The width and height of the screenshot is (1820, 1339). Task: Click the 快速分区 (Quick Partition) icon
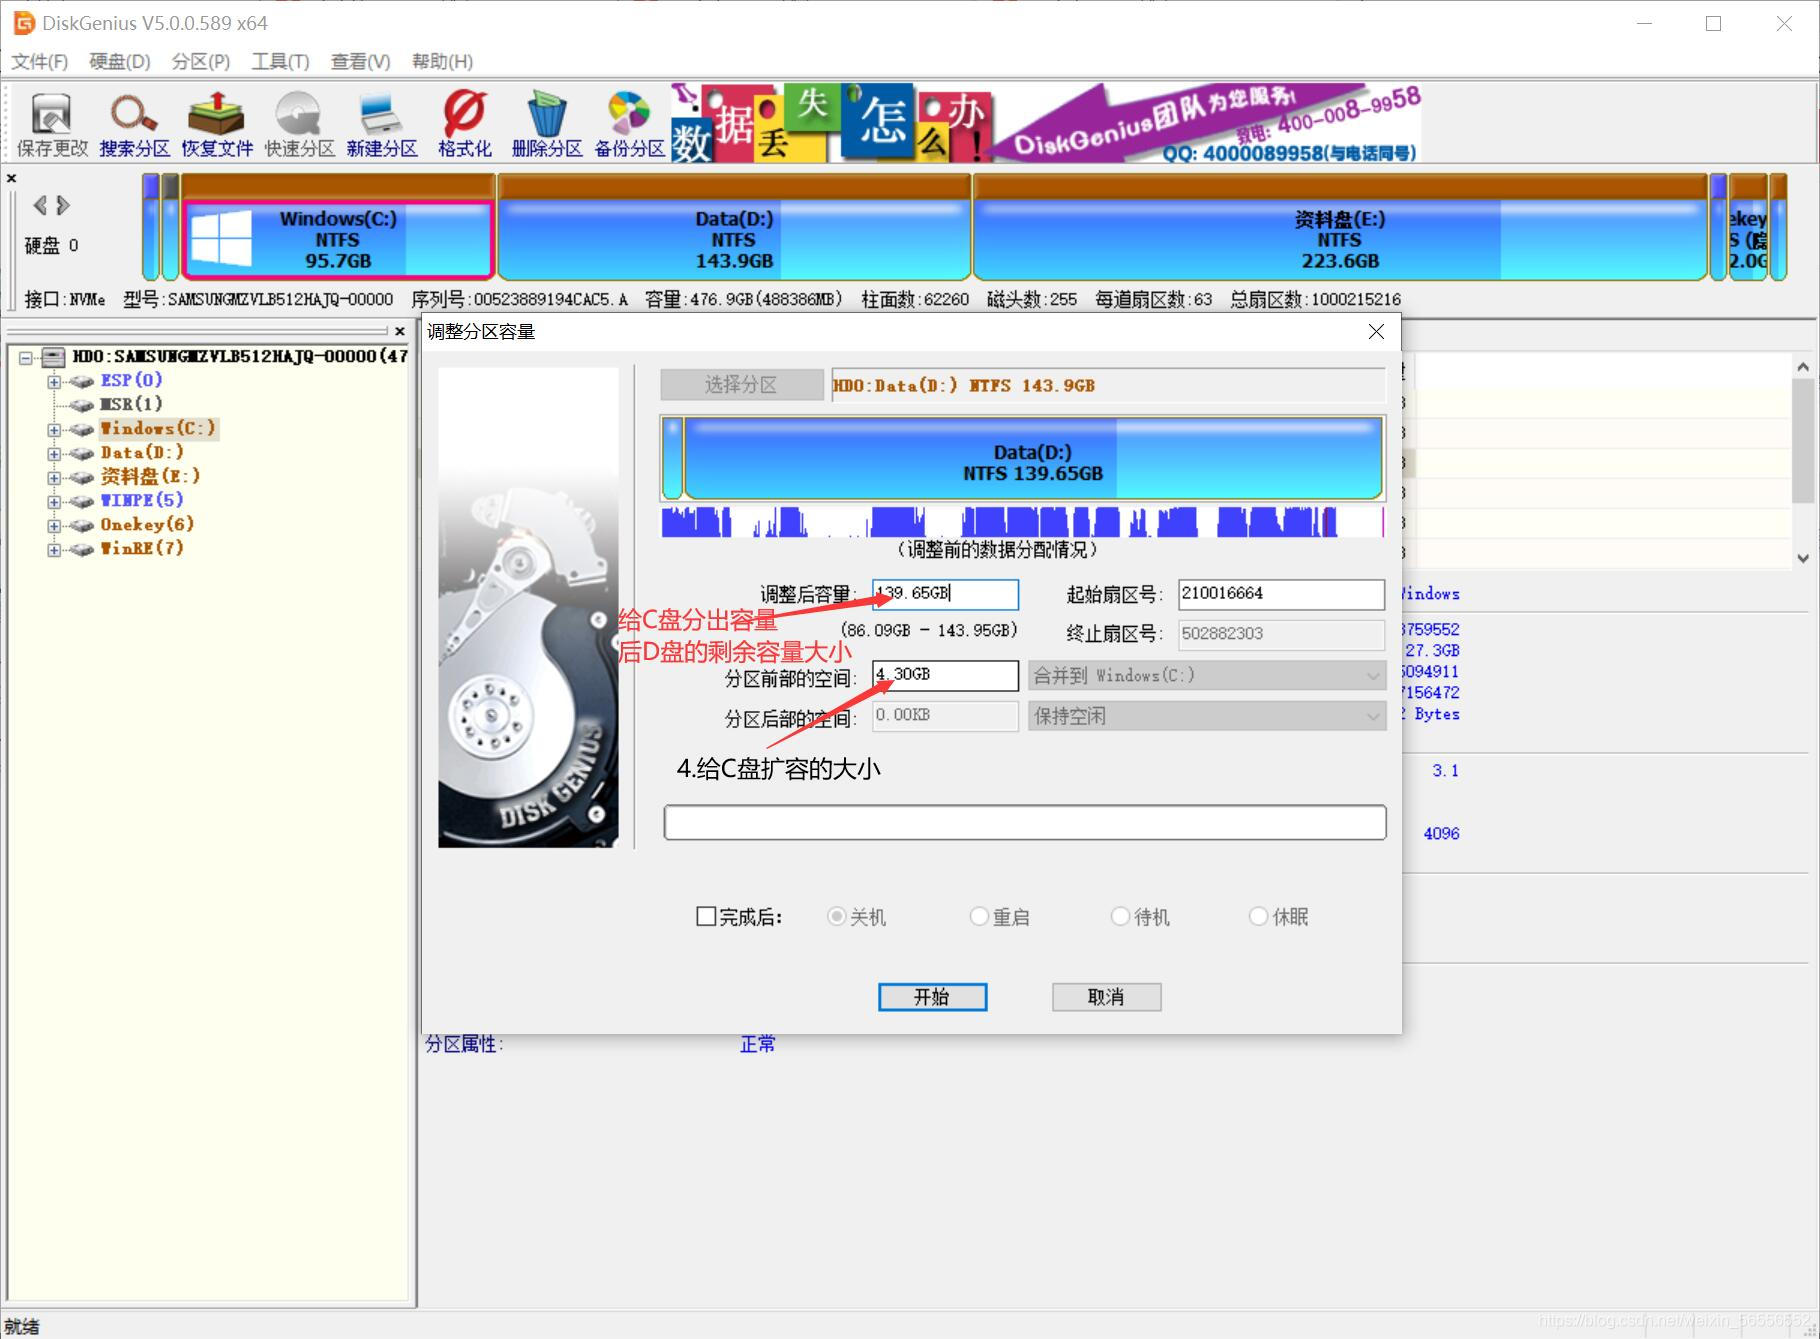coord(297,122)
